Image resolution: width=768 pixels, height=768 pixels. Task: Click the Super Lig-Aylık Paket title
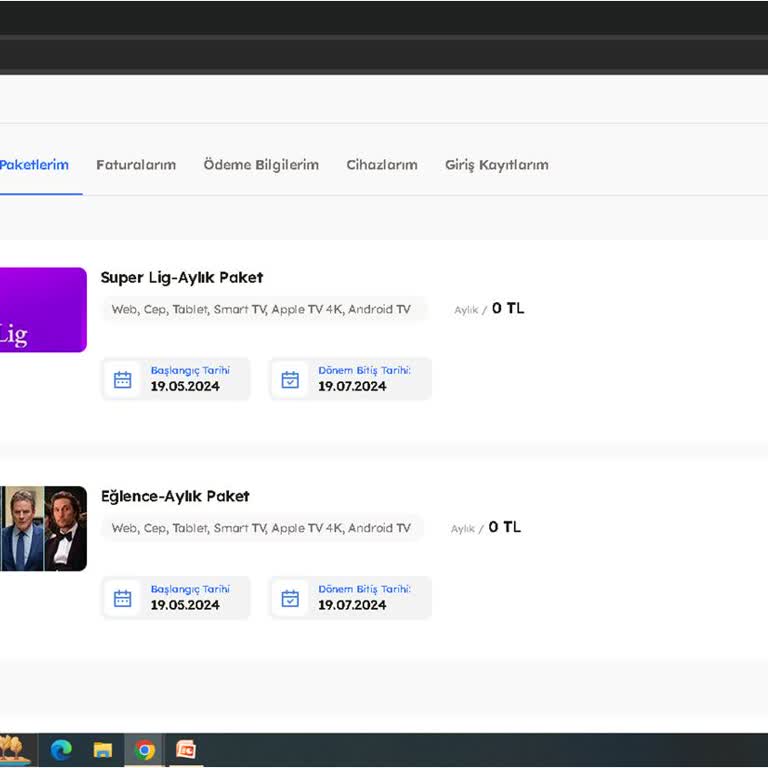click(182, 277)
